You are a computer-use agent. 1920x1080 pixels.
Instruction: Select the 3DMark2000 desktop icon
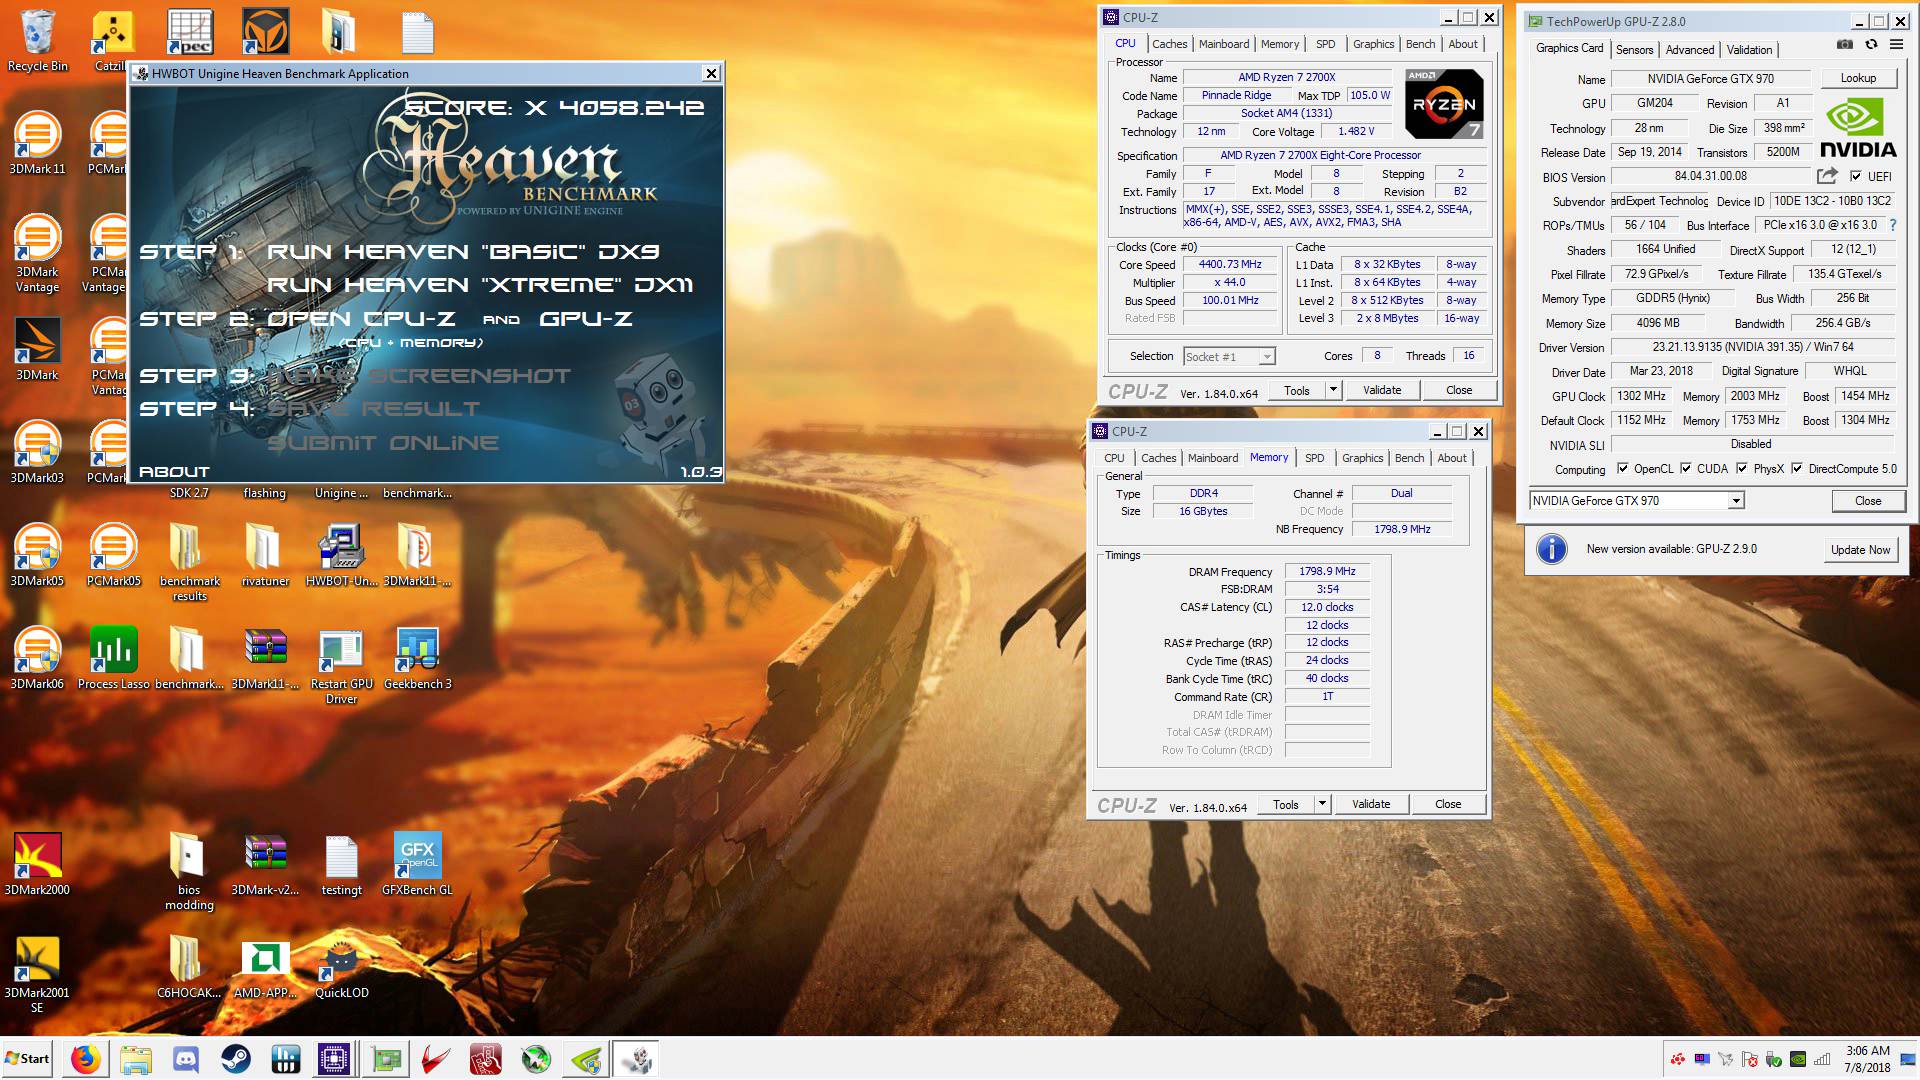coord(37,864)
